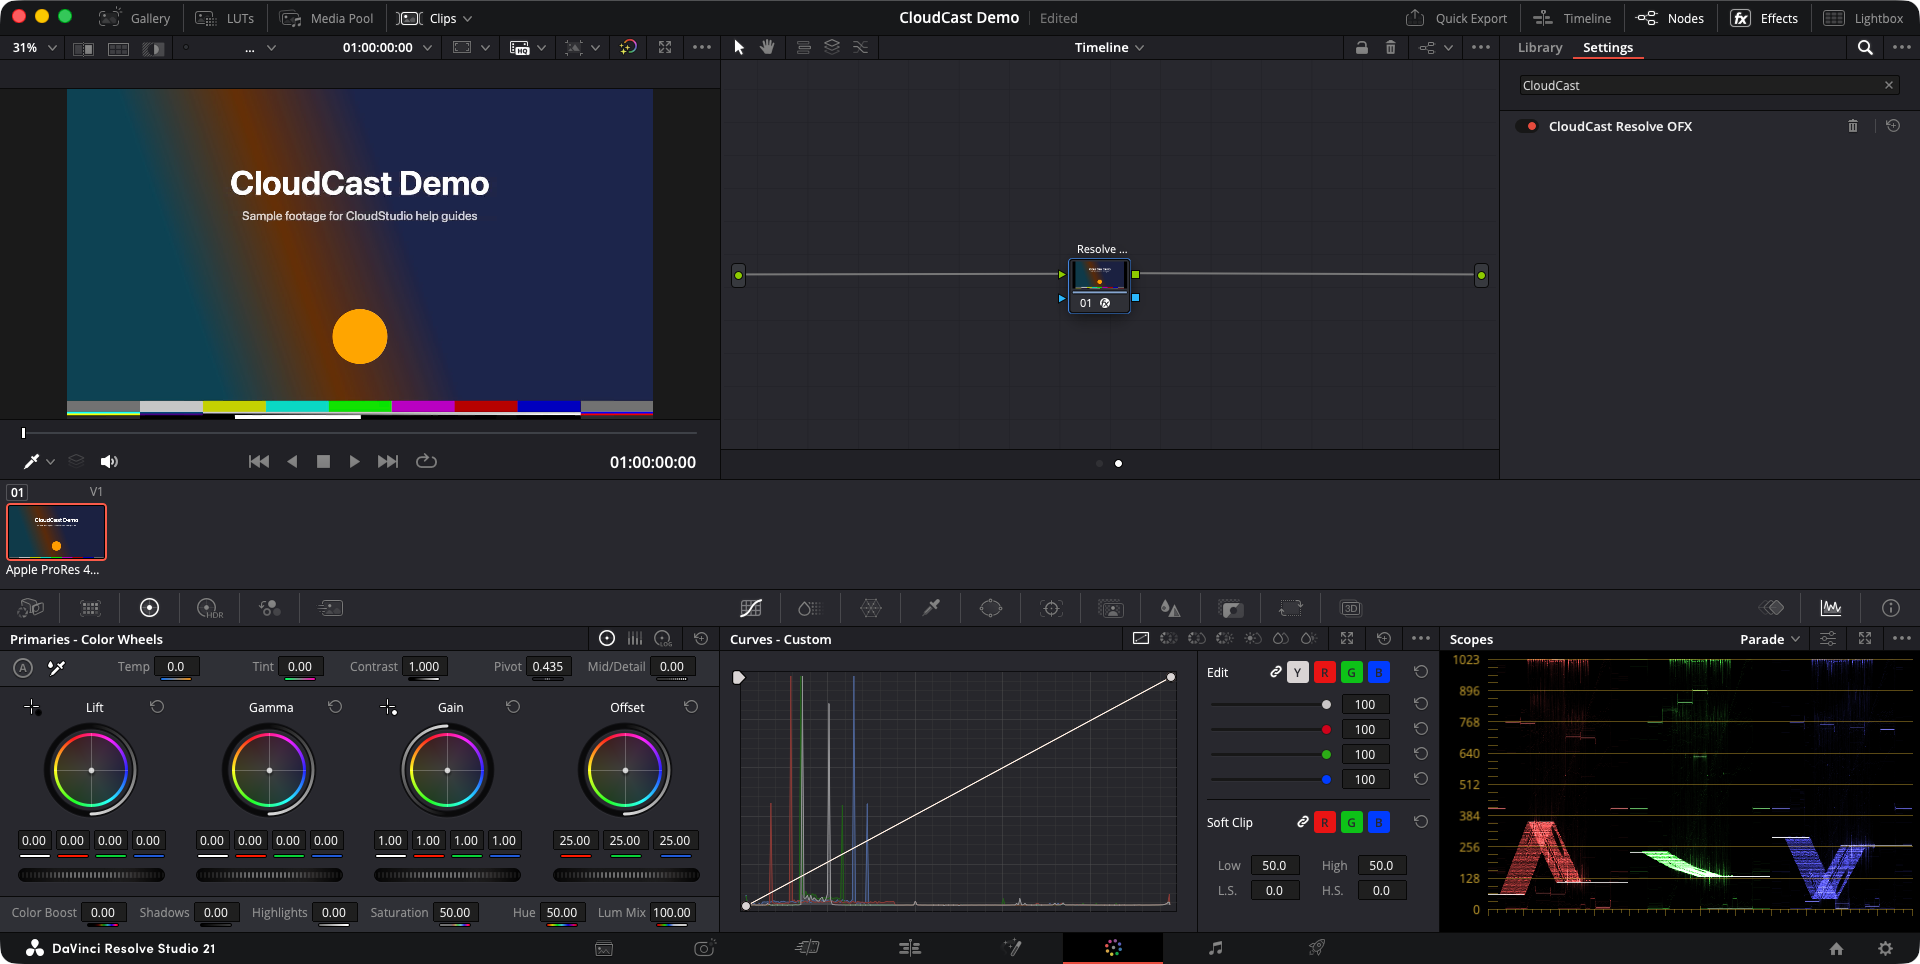Toggle loop playback
The width and height of the screenshot is (1920, 964).
[426, 461]
